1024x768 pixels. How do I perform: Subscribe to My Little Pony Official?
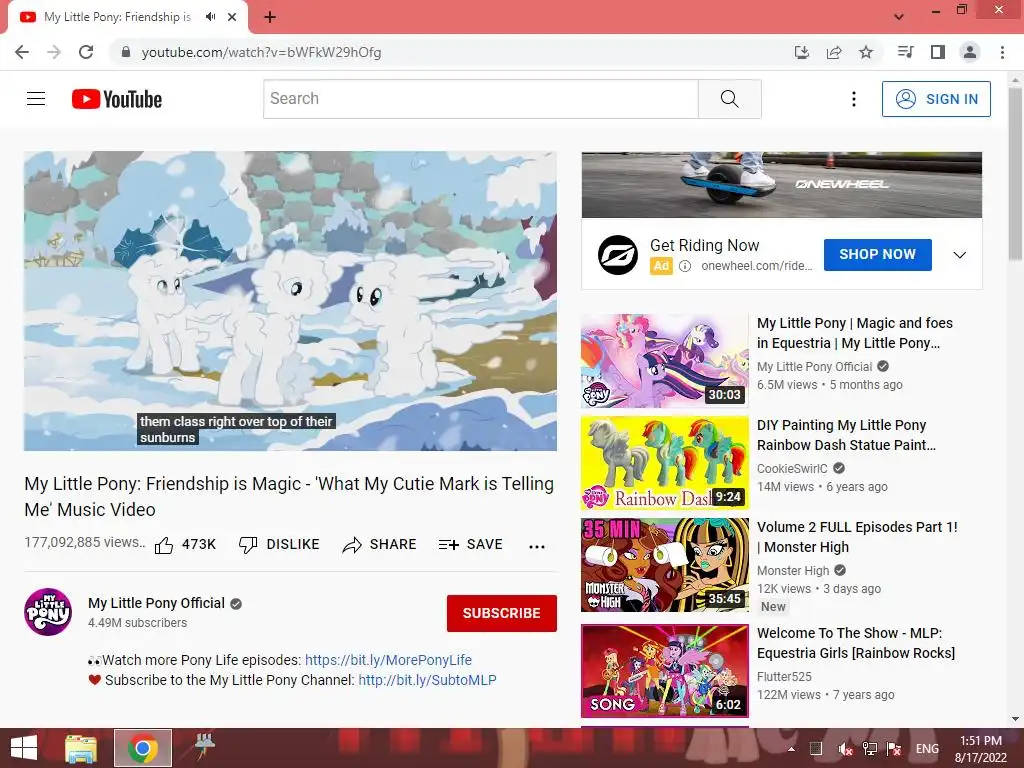[502, 613]
